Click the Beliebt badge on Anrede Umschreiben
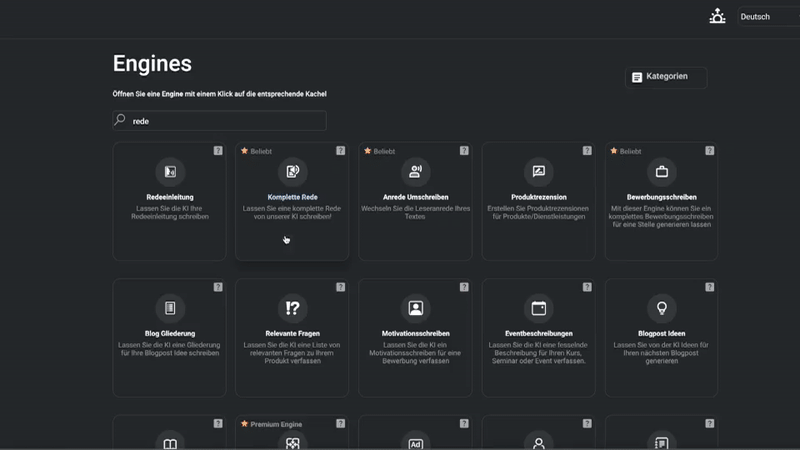Image resolution: width=800 pixels, height=450 pixels. pos(380,151)
